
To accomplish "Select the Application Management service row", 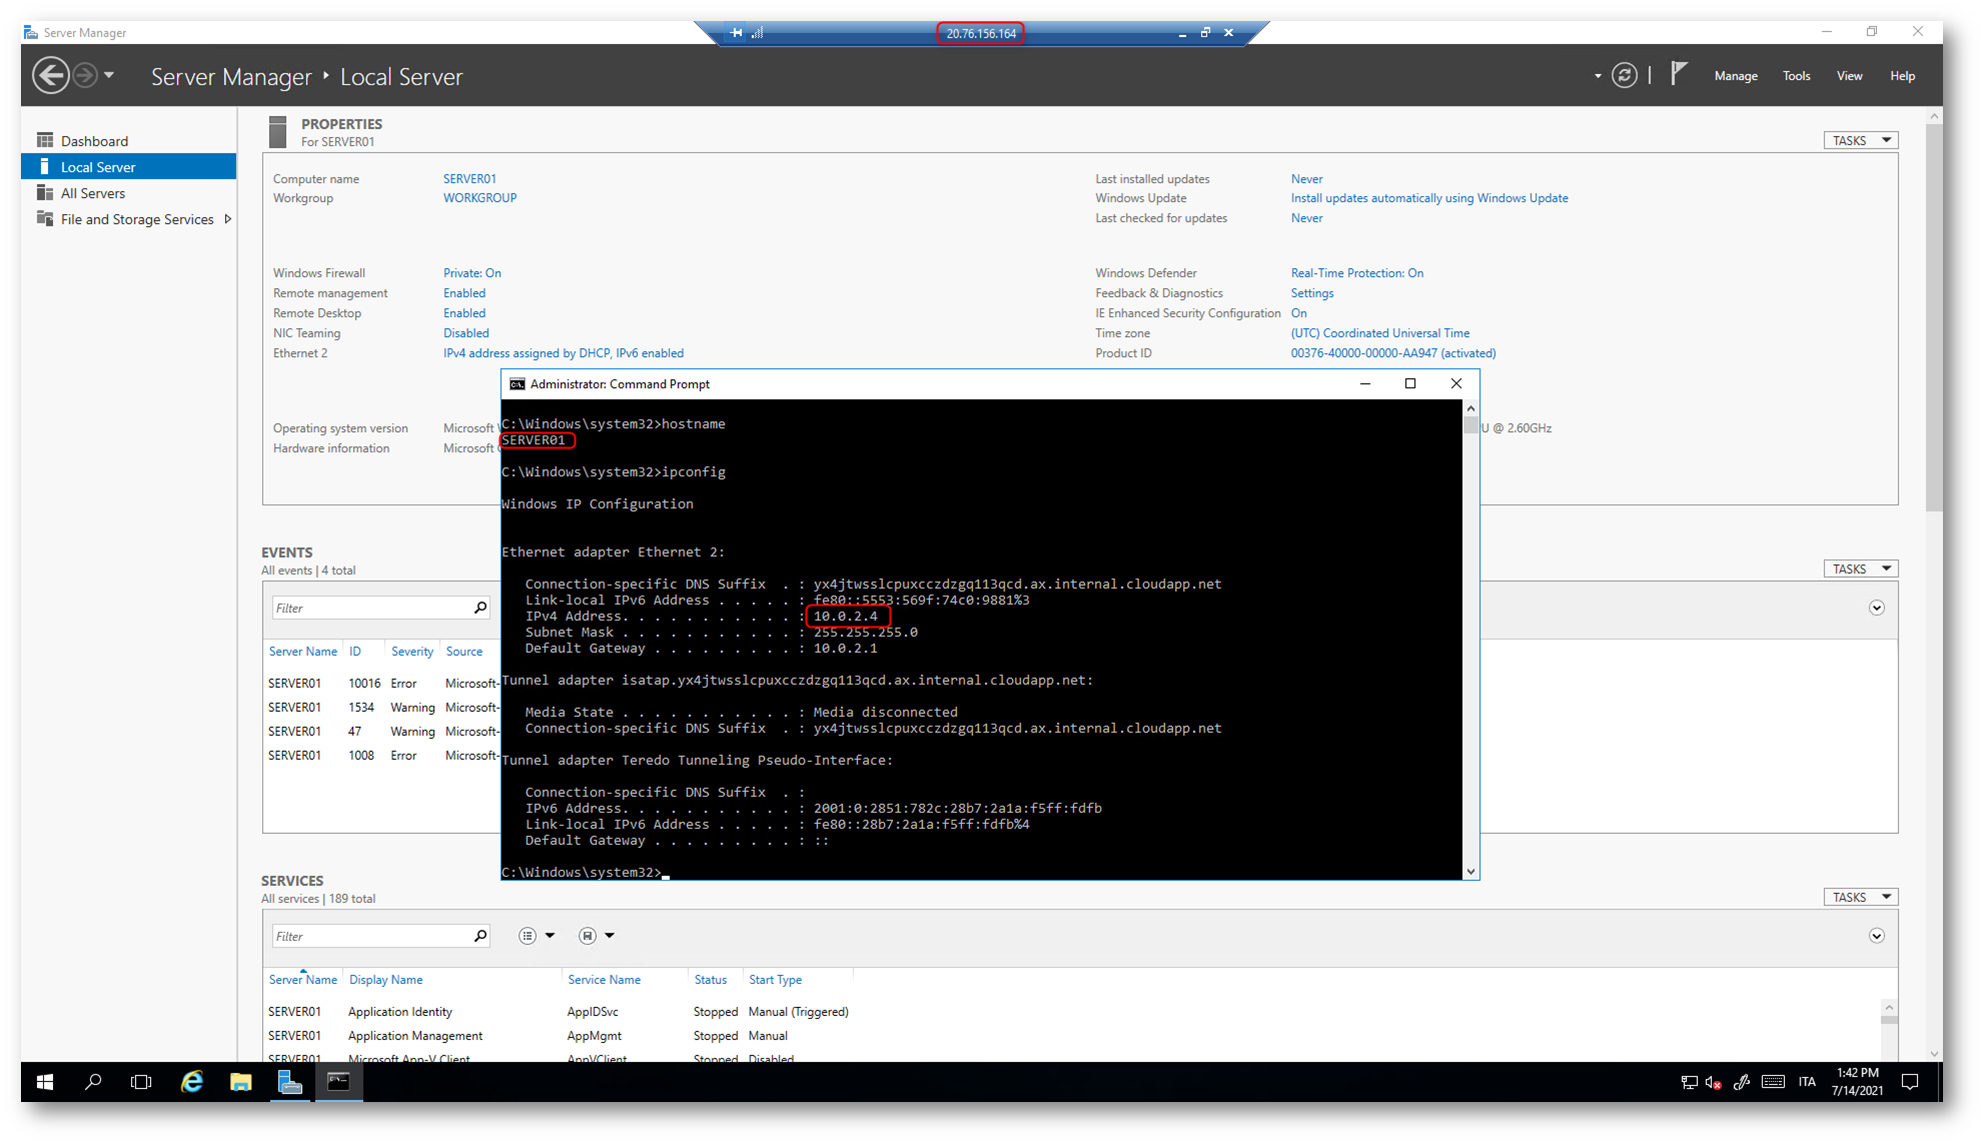I will click(1072, 1036).
